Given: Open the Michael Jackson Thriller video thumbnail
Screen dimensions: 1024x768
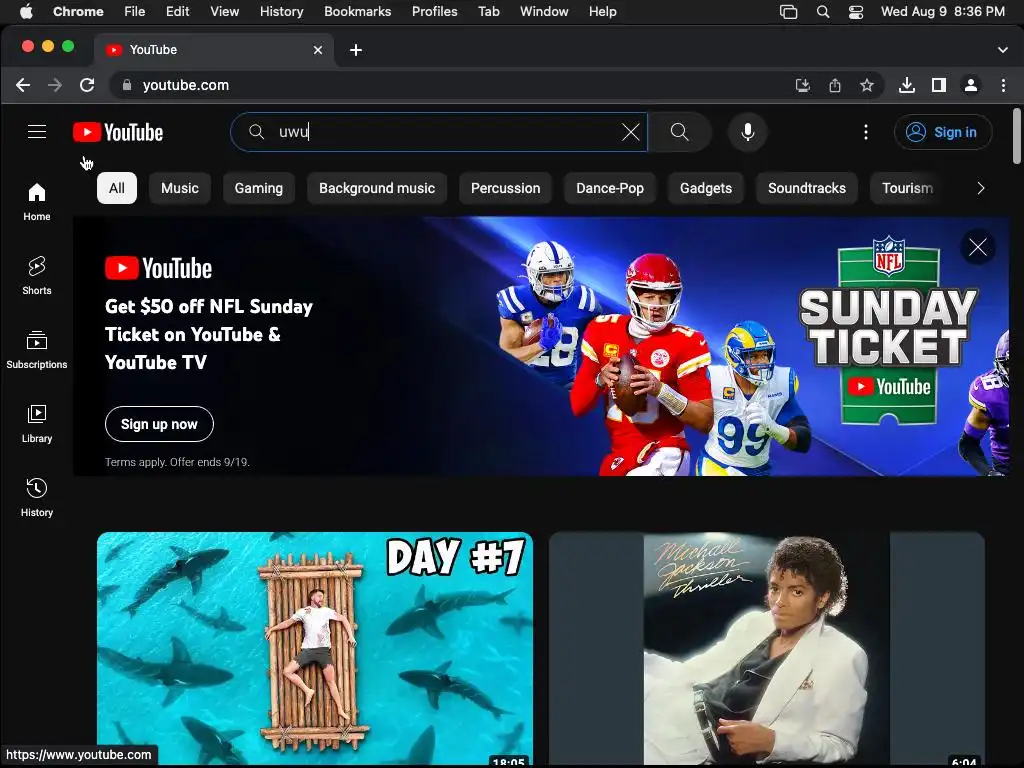Looking at the screenshot, I should click(x=767, y=648).
